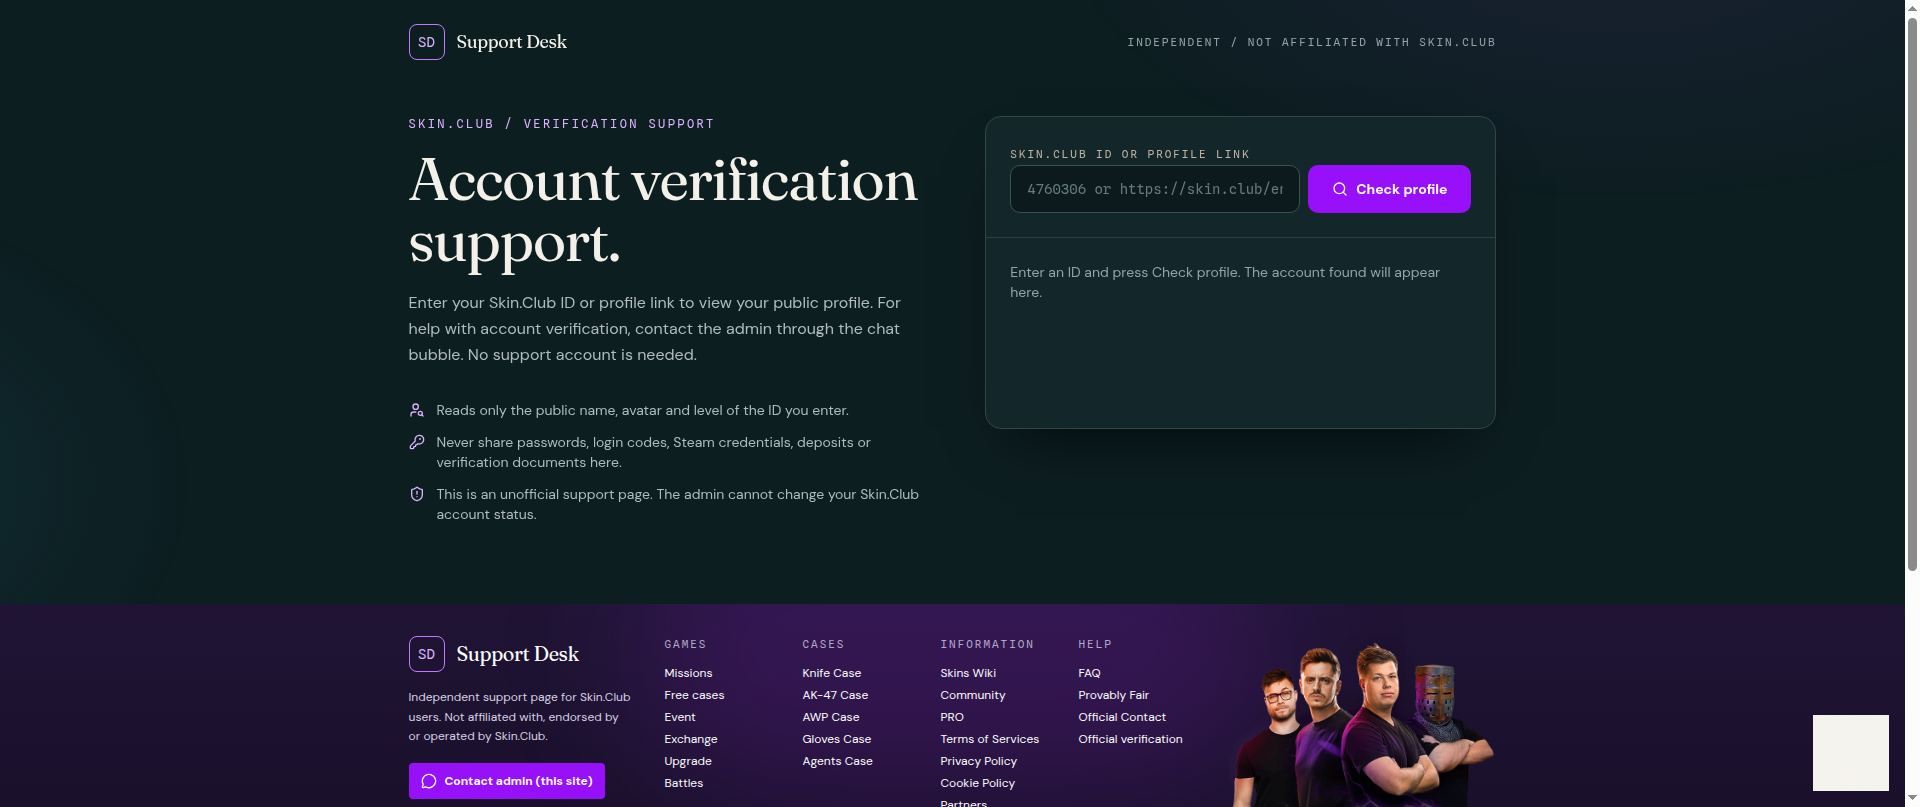Open the Exchange link
Image resolution: width=1920 pixels, height=807 pixels.
[691, 739]
